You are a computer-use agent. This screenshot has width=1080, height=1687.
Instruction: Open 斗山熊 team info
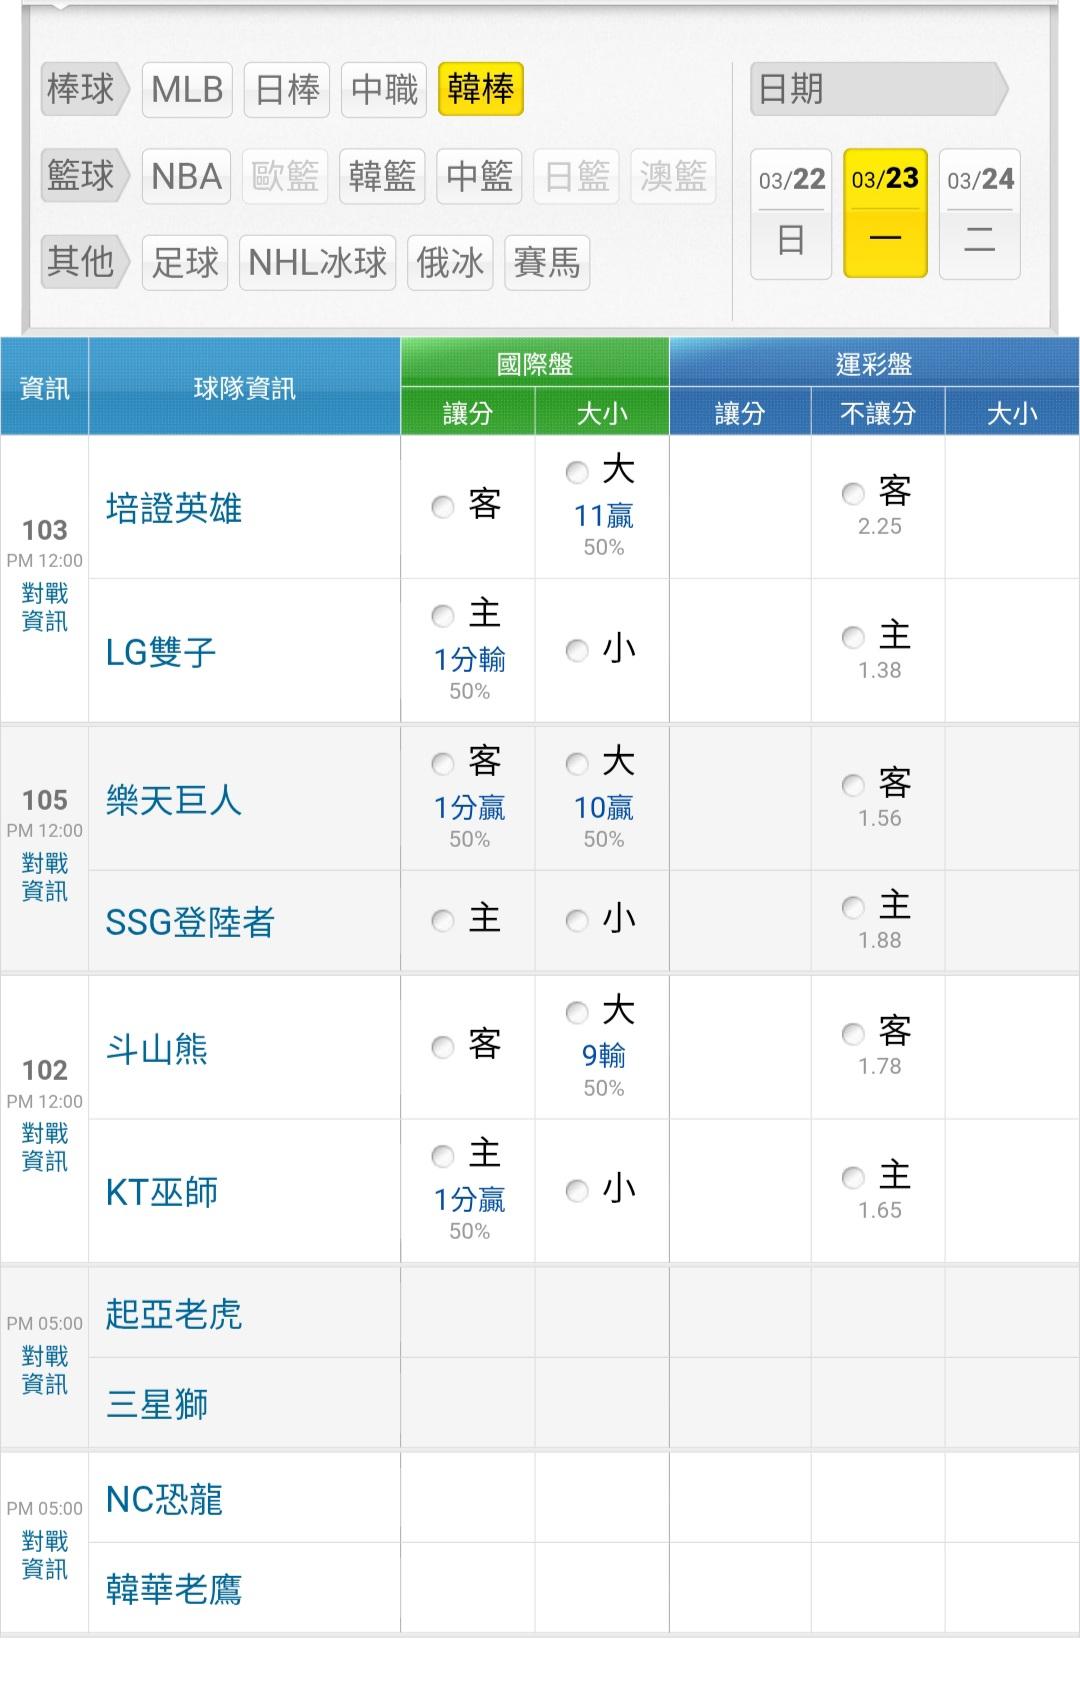157,1049
